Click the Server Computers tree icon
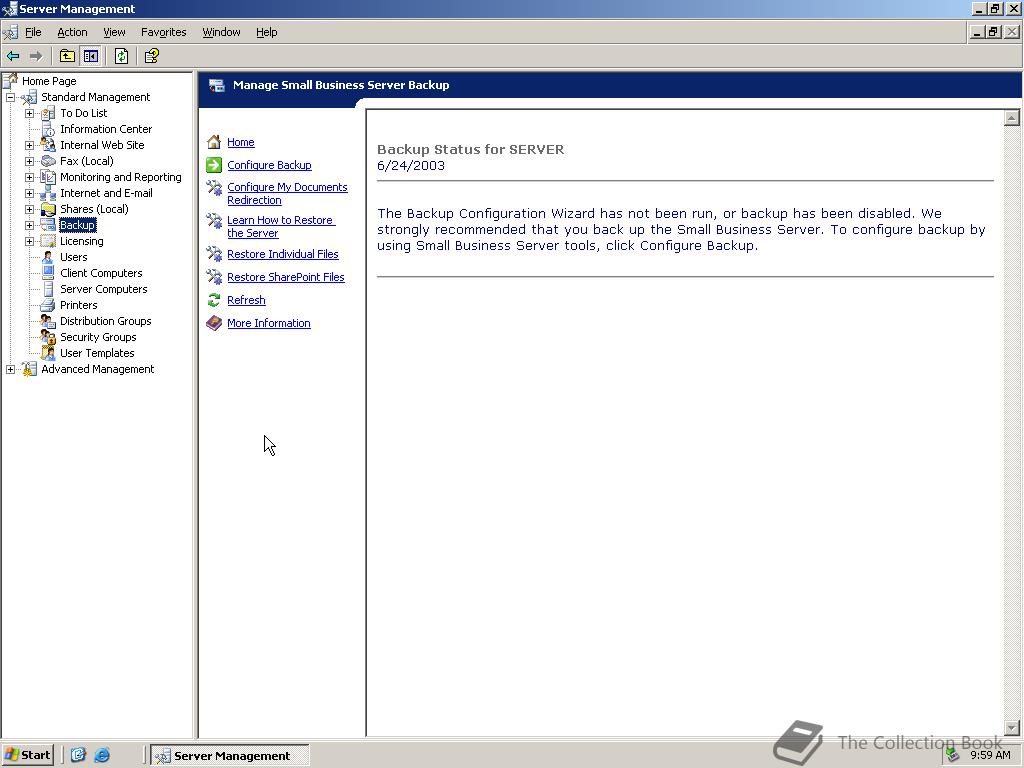Viewport: 1024px width, 768px height. pyautogui.click(x=48, y=289)
